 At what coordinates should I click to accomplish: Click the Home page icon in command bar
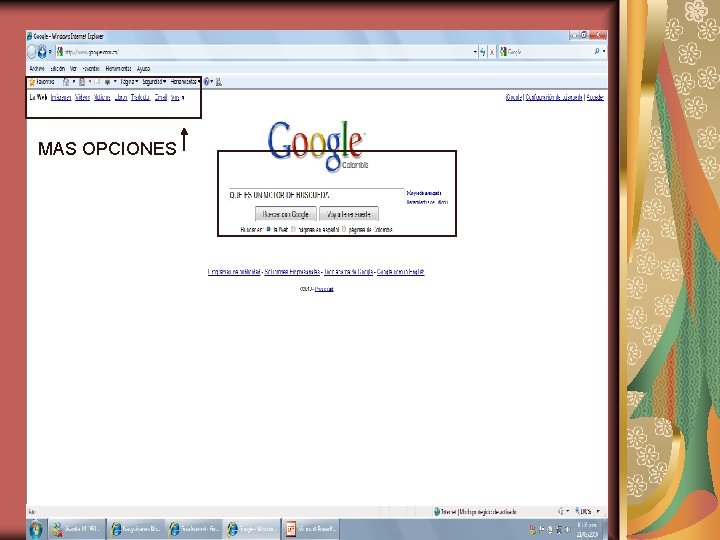tap(66, 82)
